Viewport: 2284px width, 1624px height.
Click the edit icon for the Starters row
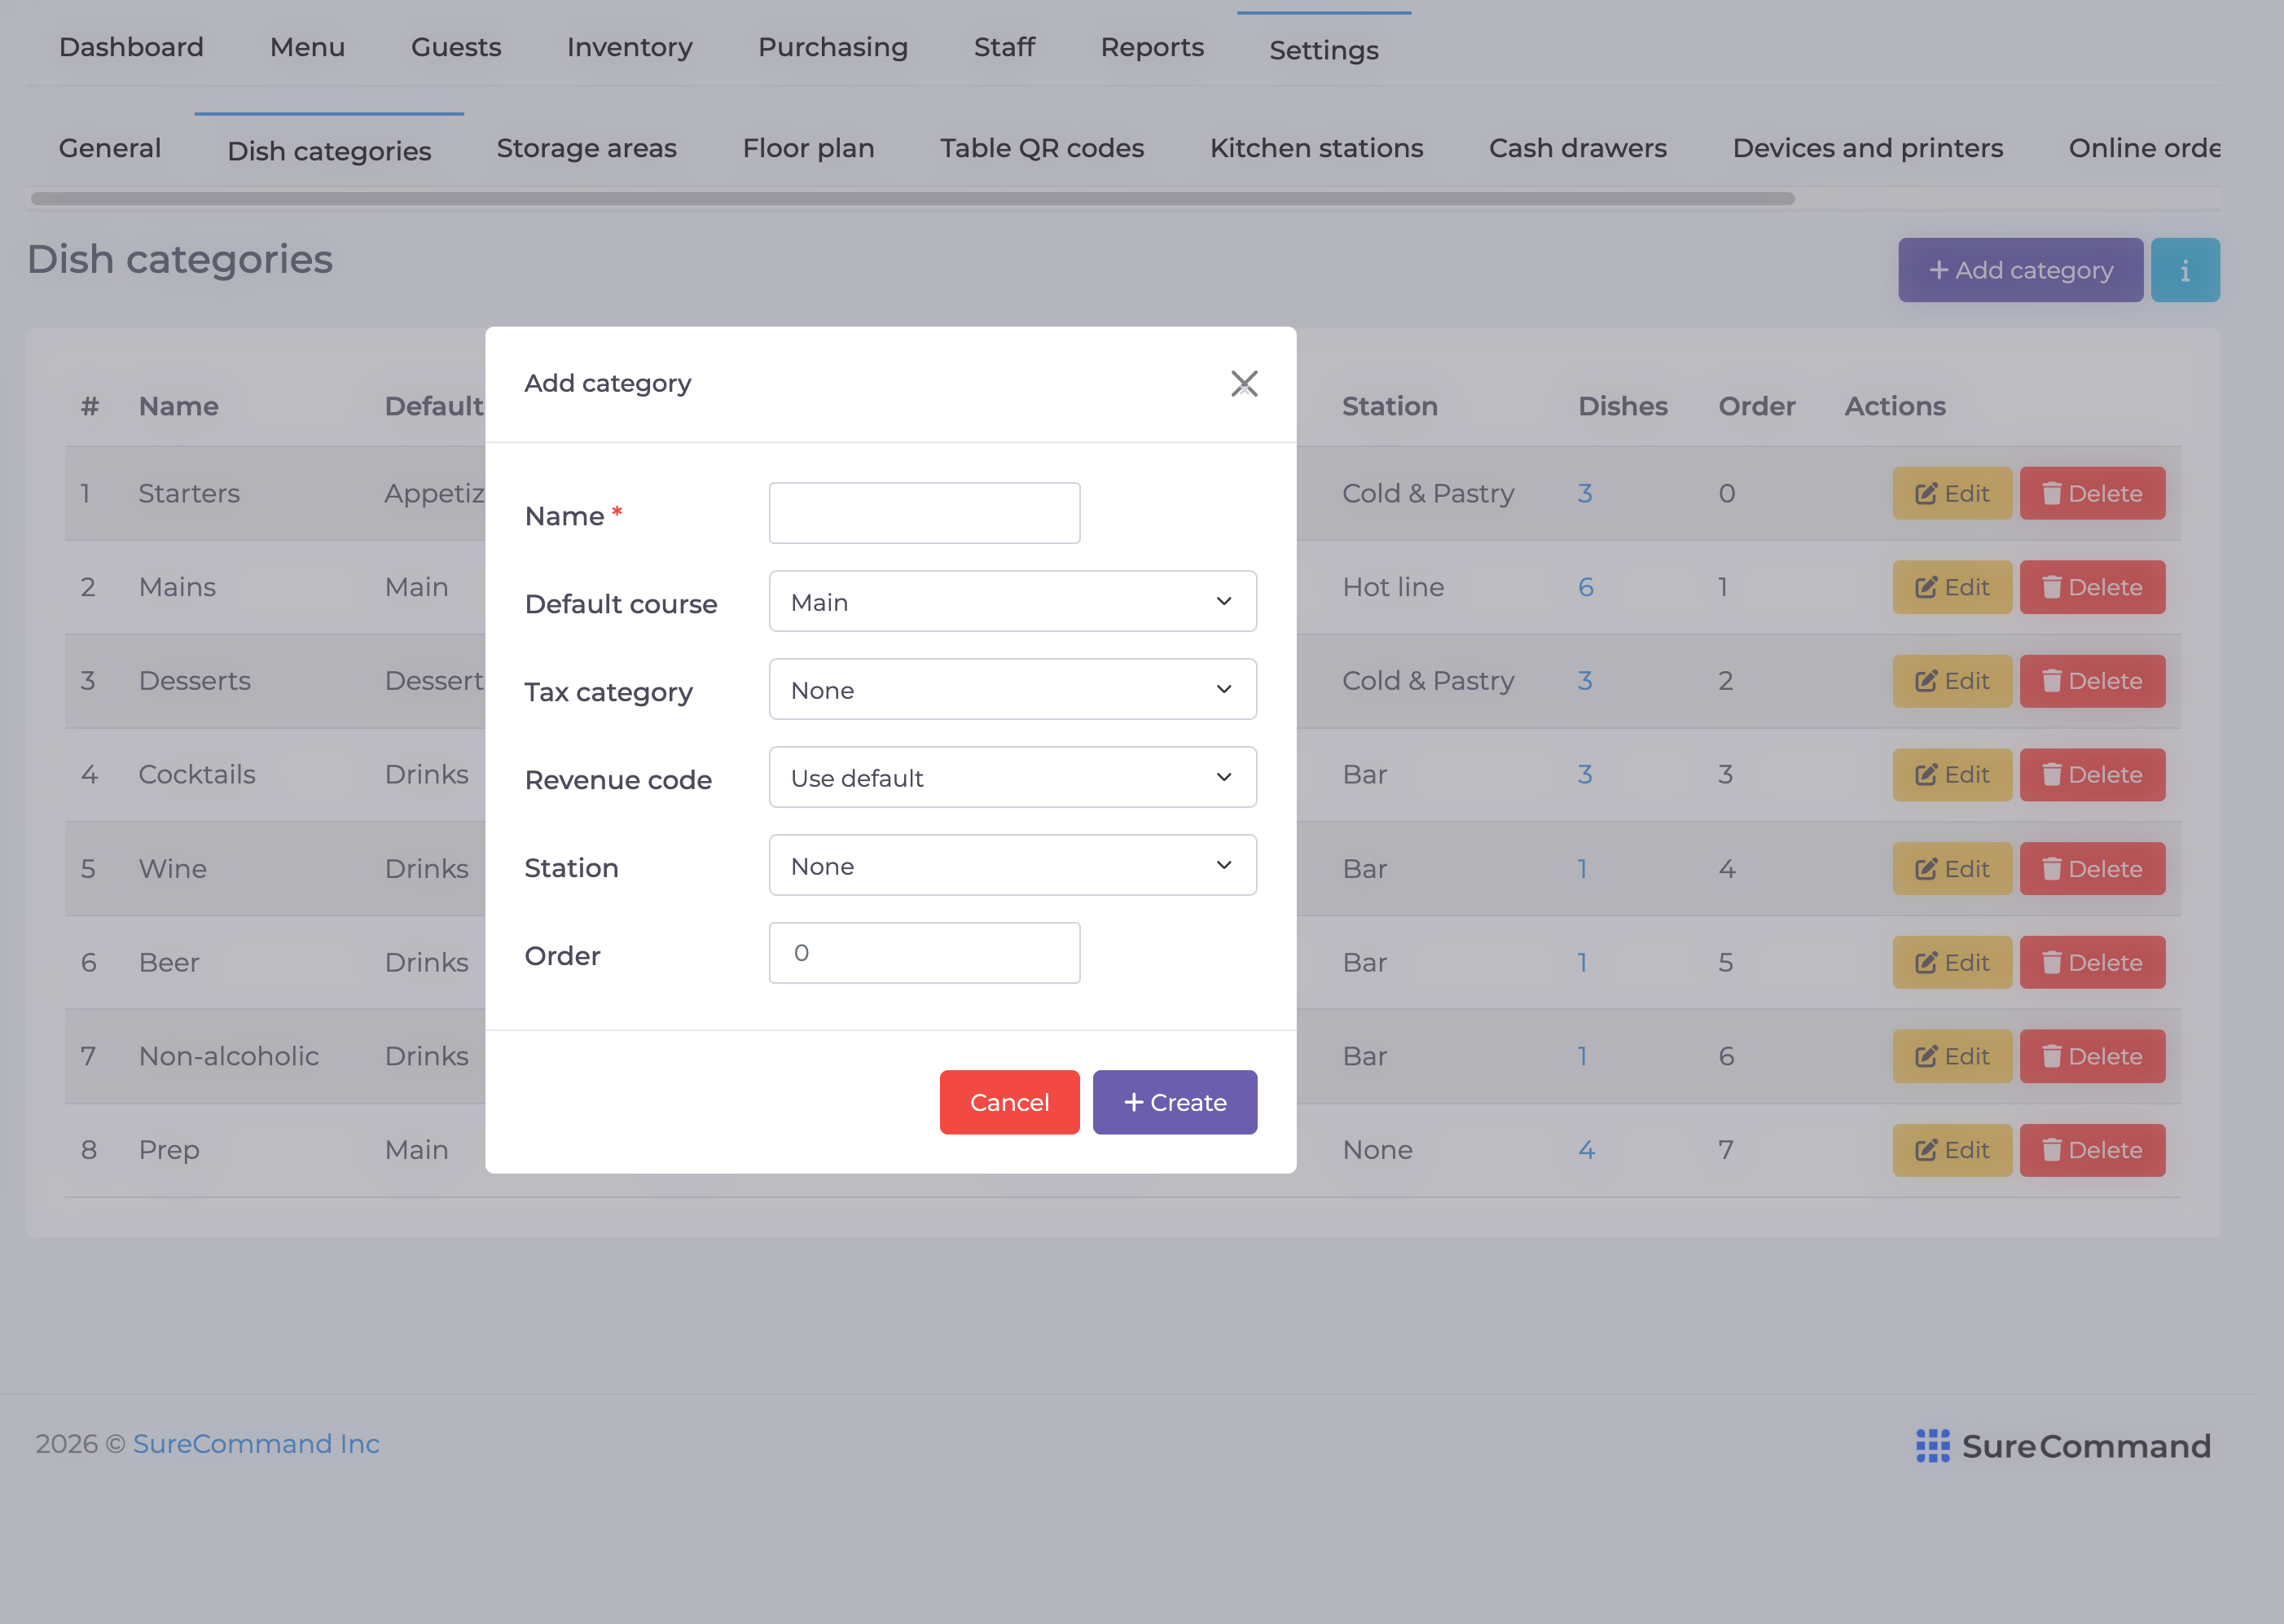(x=1925, y=494)
